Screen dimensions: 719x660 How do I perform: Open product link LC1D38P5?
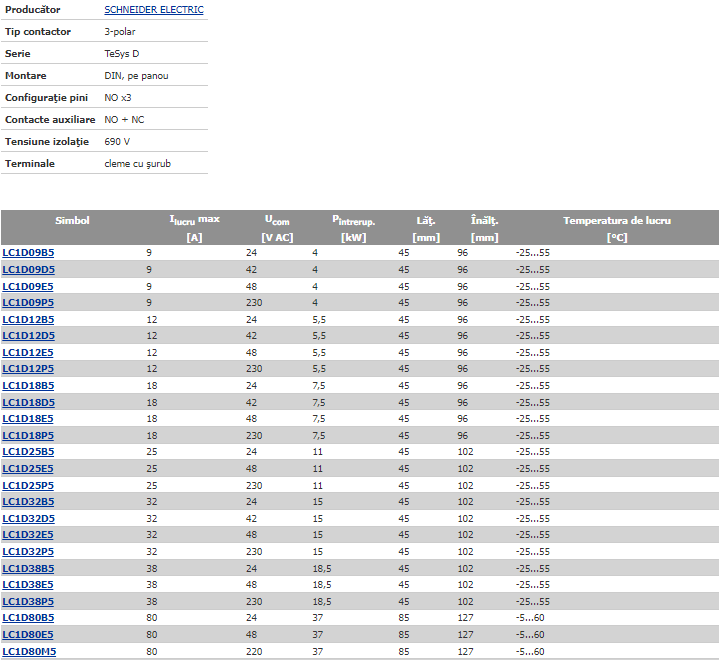(x=28, y=602)
